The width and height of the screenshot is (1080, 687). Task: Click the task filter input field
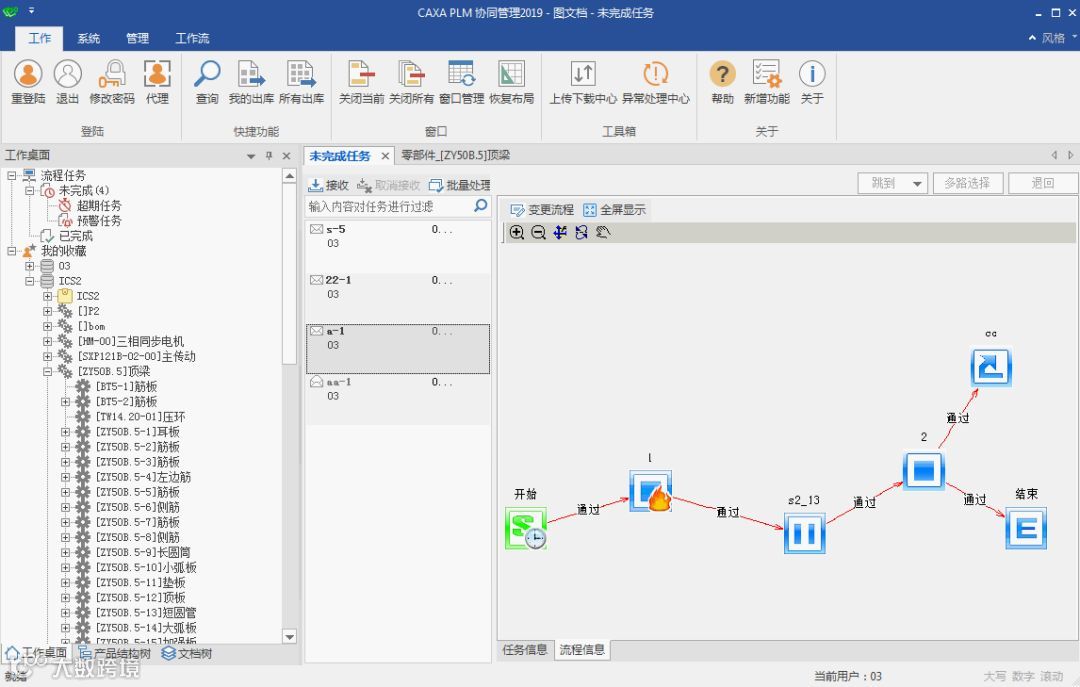[x=389, y=206]
